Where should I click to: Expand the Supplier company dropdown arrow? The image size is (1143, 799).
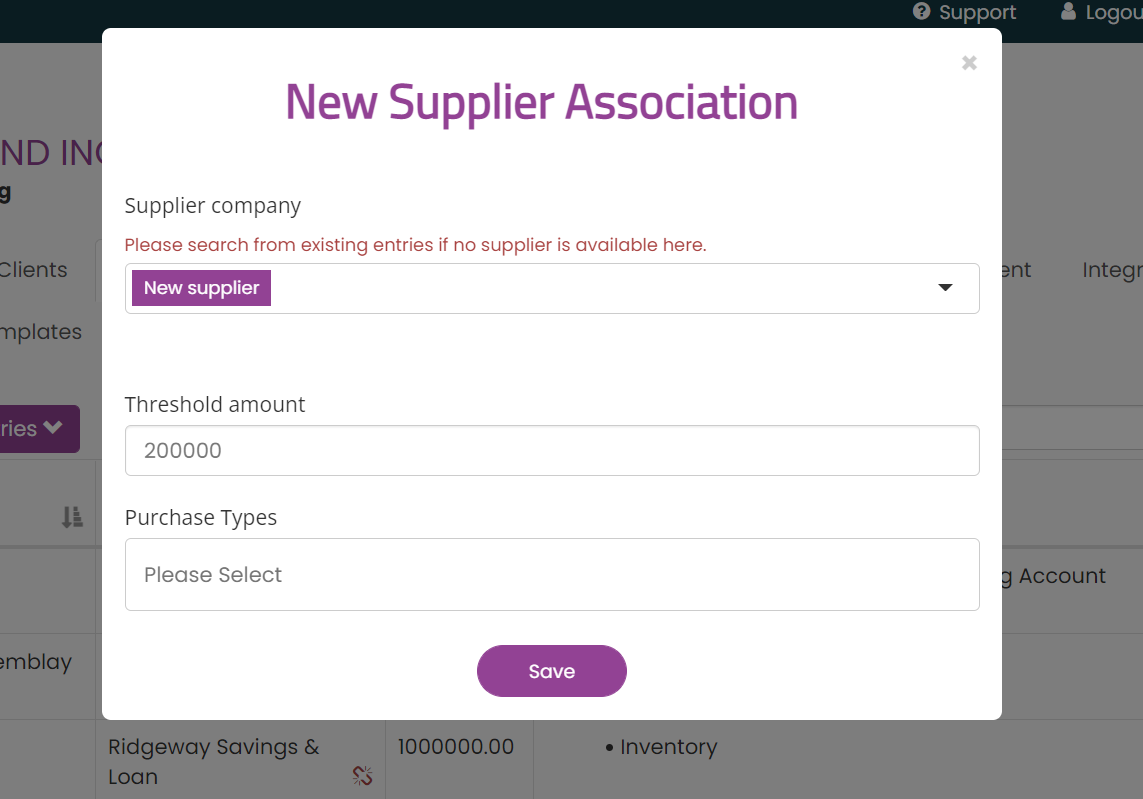[x=945, y=288]
